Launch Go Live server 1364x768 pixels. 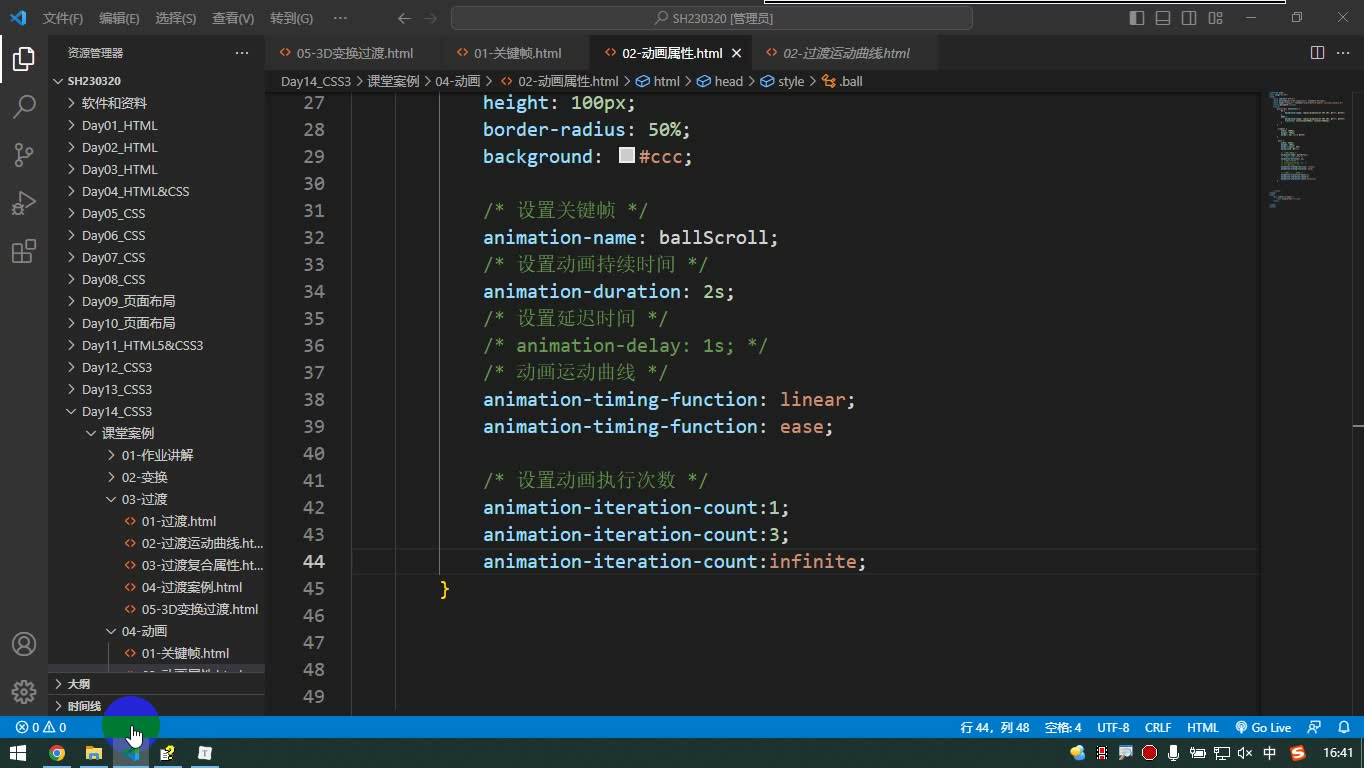(1263, 727)
